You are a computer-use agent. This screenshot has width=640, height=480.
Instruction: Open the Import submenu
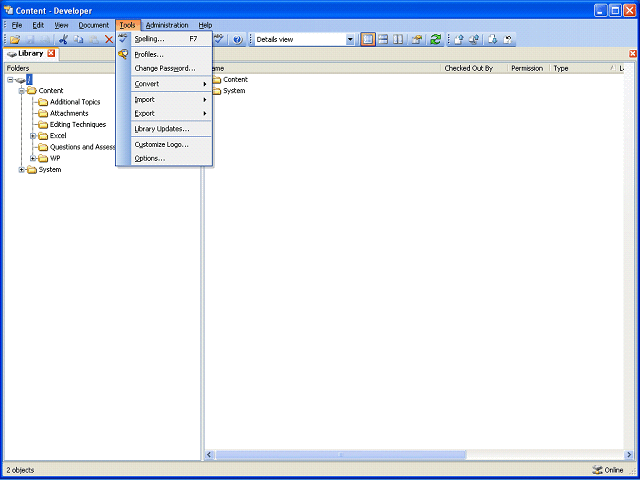pos(171,100)
